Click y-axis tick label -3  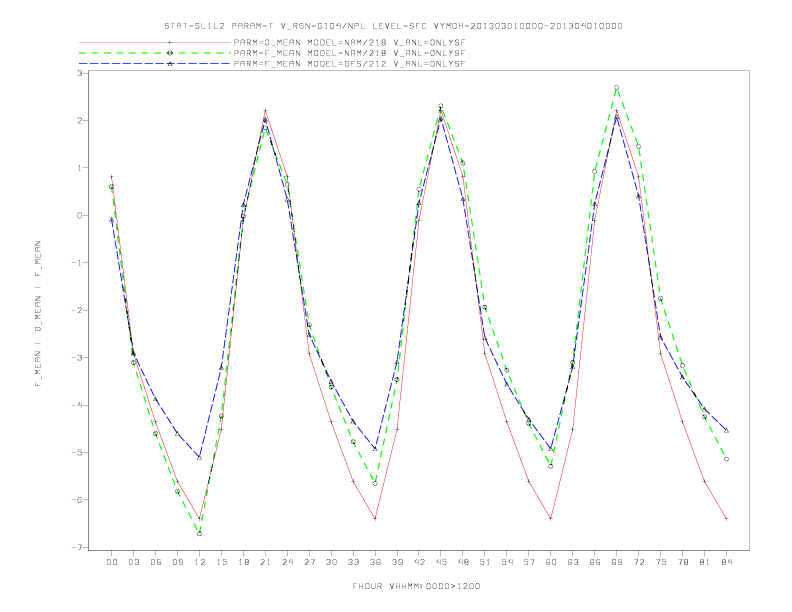78,358
